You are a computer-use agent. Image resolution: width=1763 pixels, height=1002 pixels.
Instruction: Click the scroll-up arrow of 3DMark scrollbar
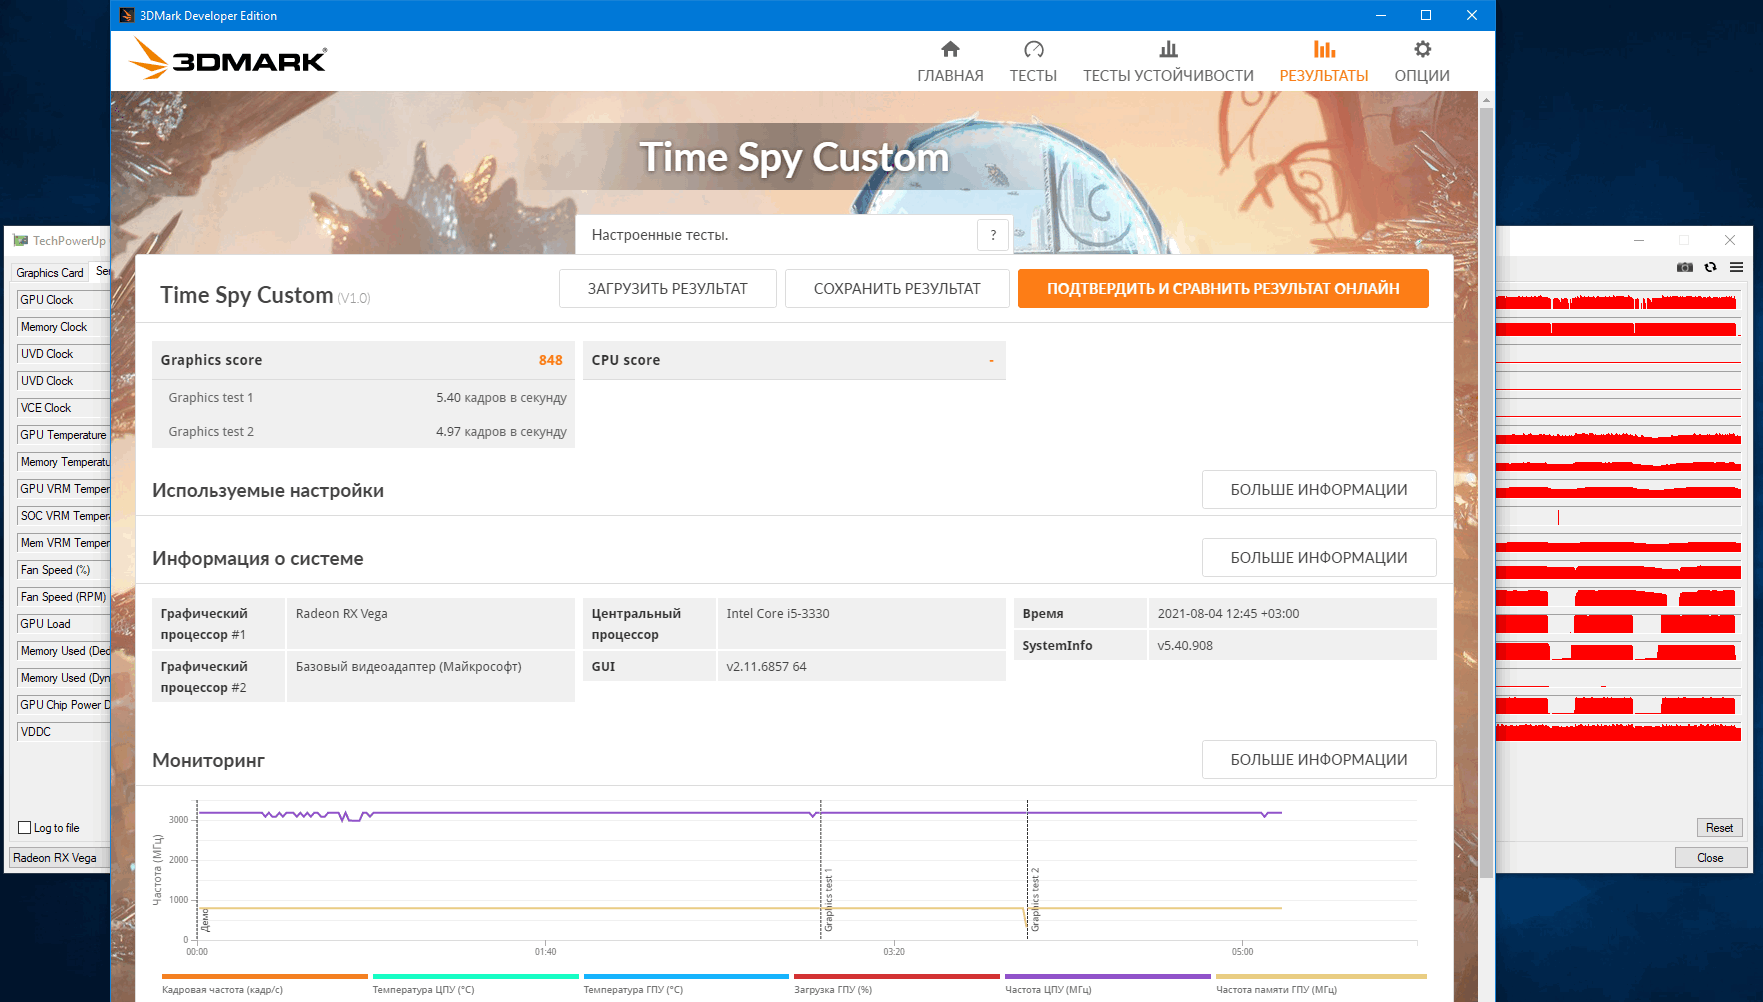(x=1486, y=99)
